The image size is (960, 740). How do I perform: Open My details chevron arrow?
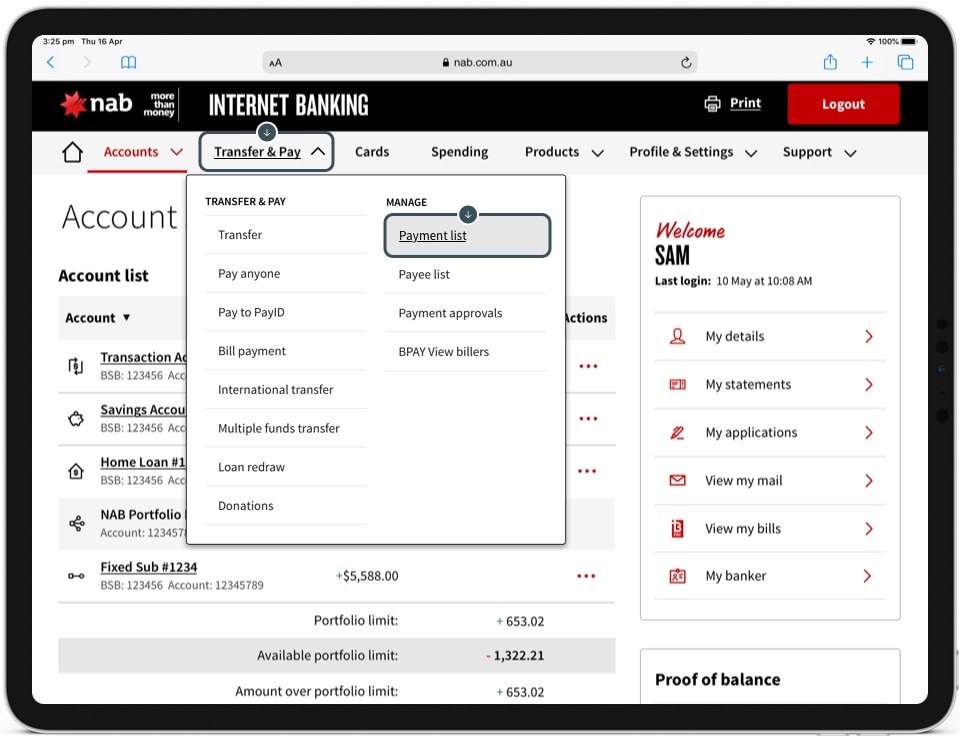[869, 336]
